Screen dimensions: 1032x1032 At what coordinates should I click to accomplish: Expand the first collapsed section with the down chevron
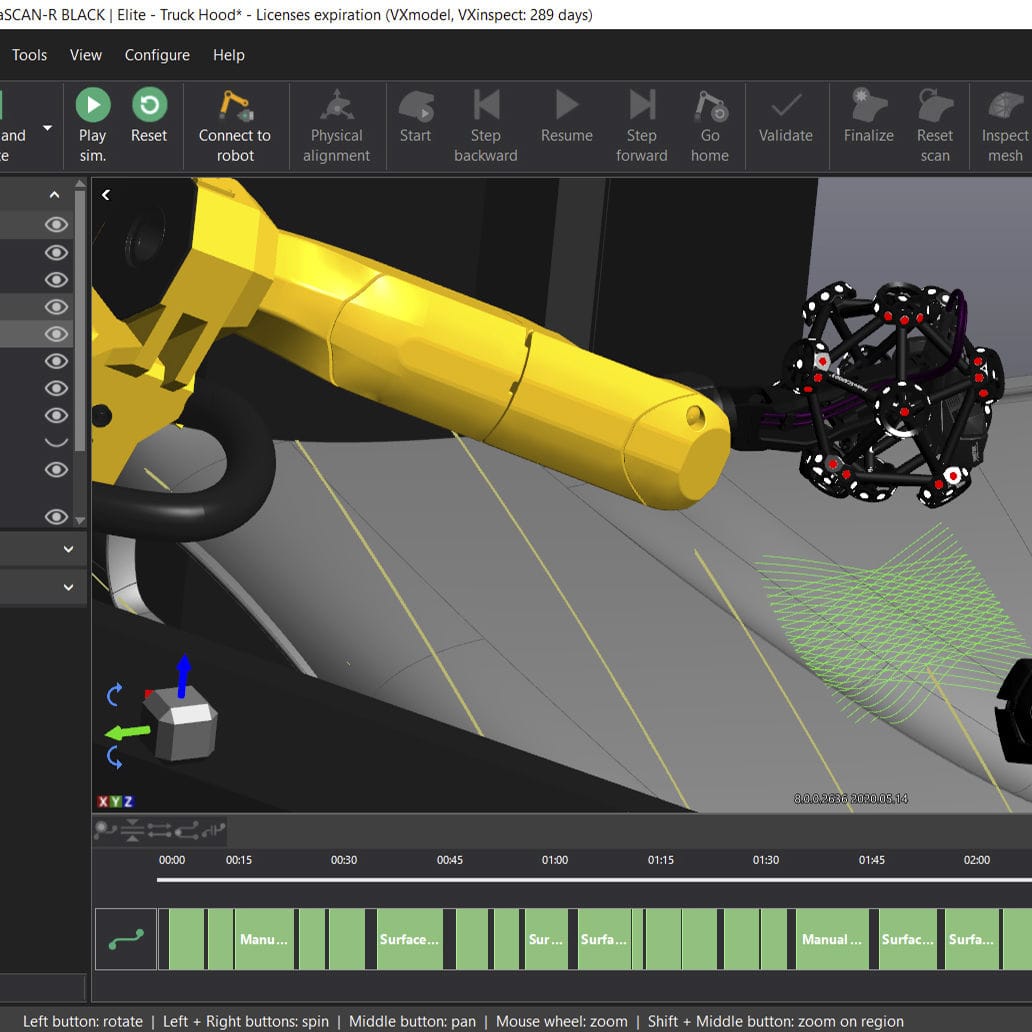pyautogui.click(x=67, y=549)
